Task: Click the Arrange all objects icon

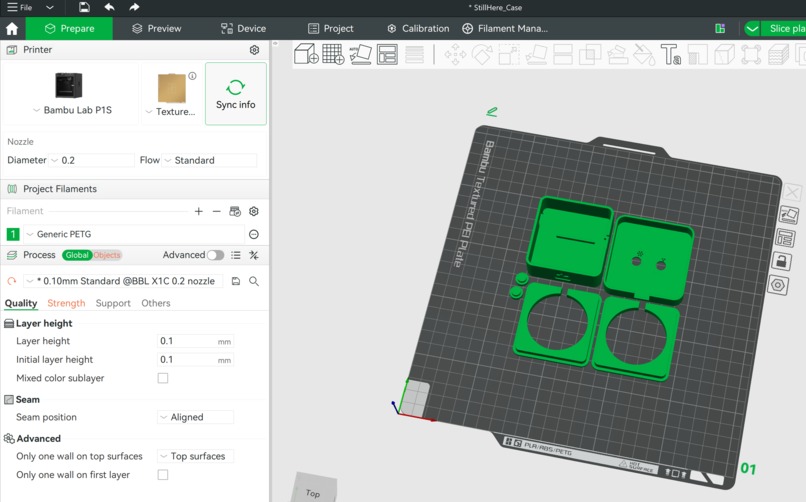Action: click(x=387, y=54)
